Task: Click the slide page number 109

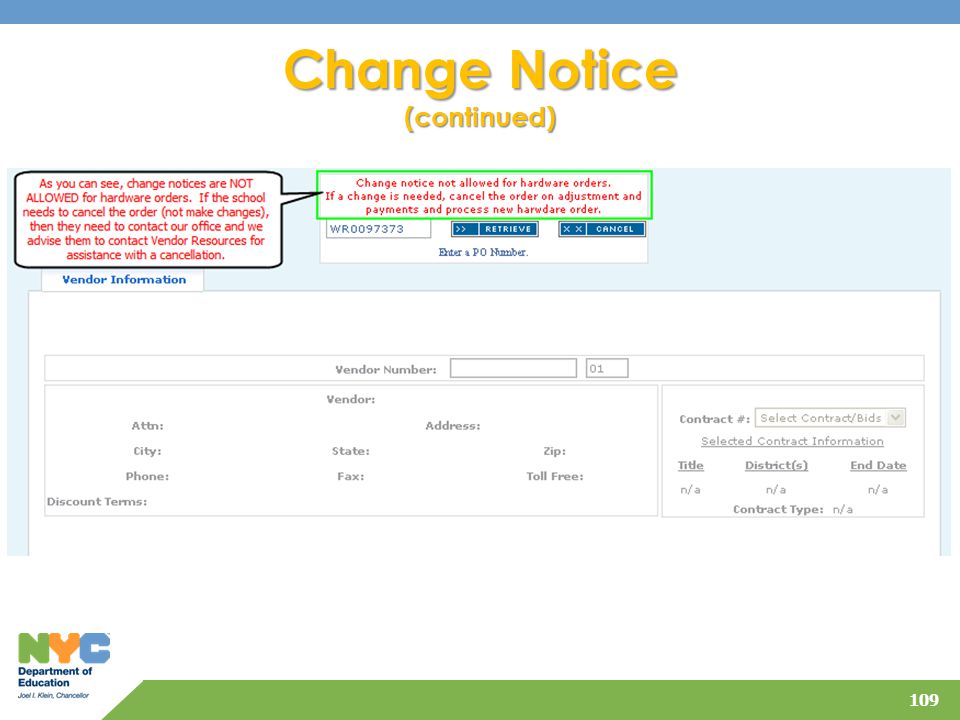Action: (x=924, y=700)
